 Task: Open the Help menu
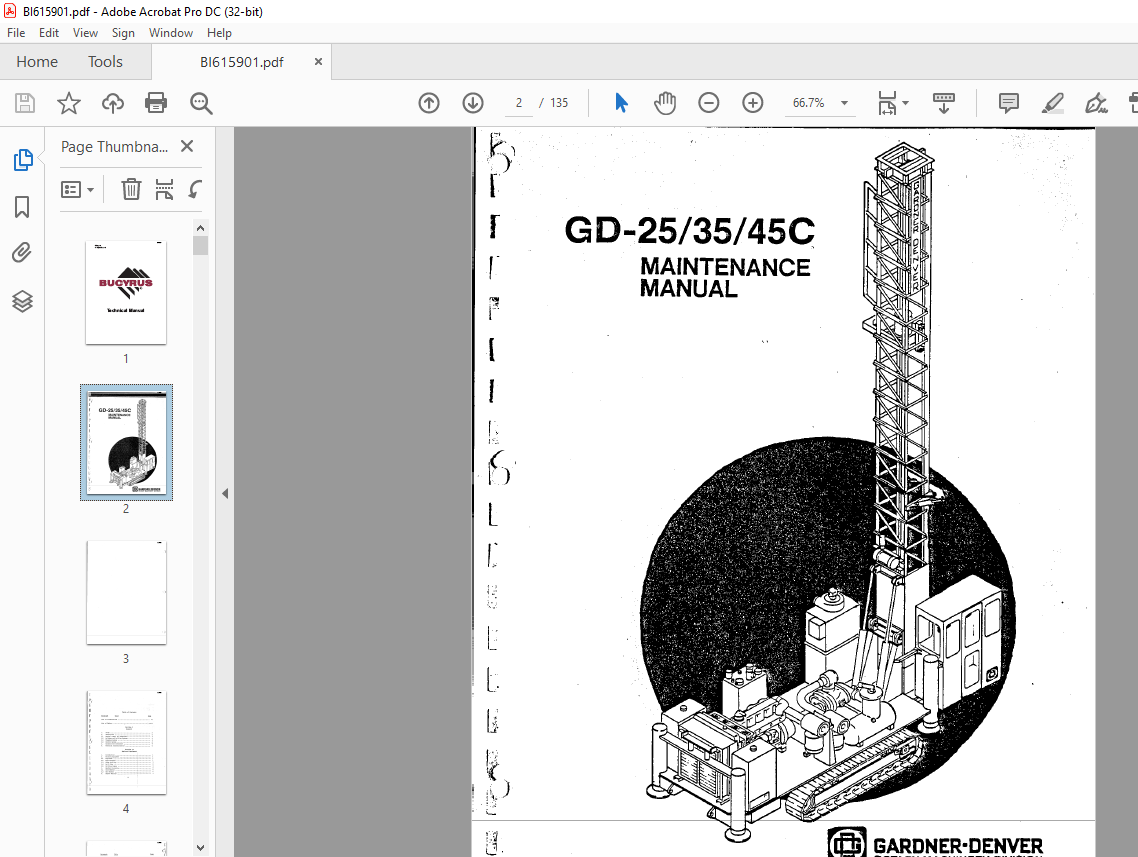[x=219, y=33]
